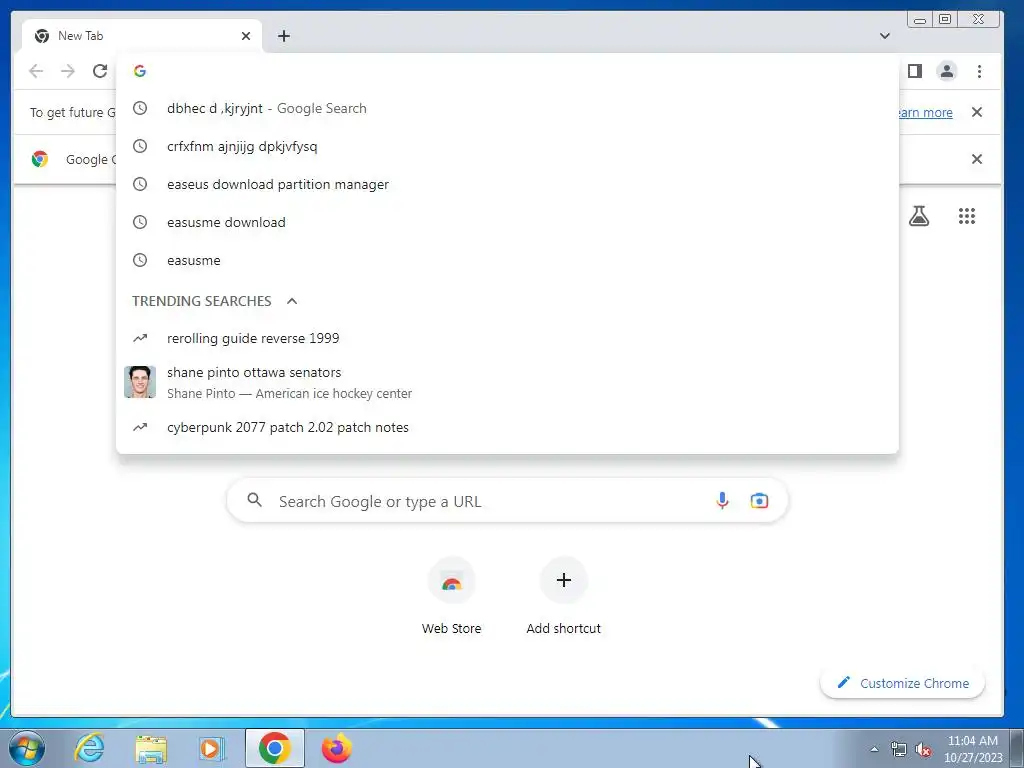This screenshot has width=1024, height=768.
Task: Show hidden tray icons arrow
Action: [874, 749]
